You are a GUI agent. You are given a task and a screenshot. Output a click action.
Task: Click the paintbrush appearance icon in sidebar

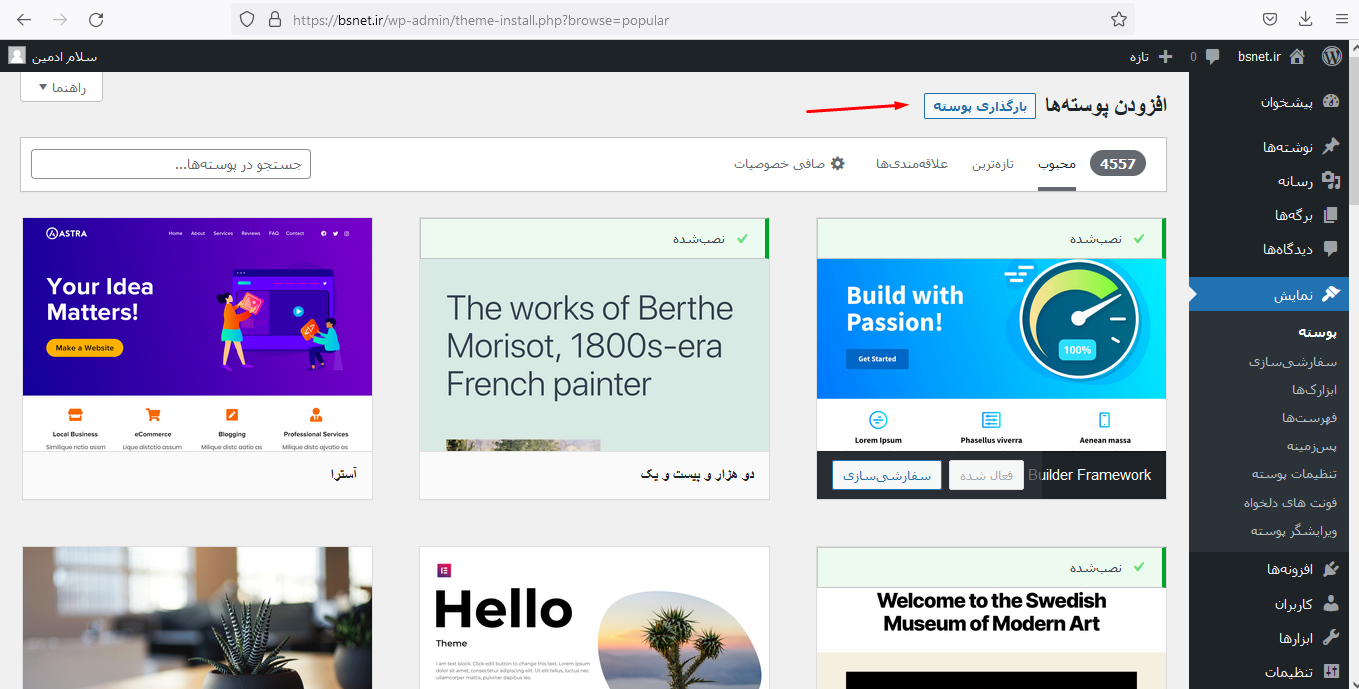(1331, 294)
